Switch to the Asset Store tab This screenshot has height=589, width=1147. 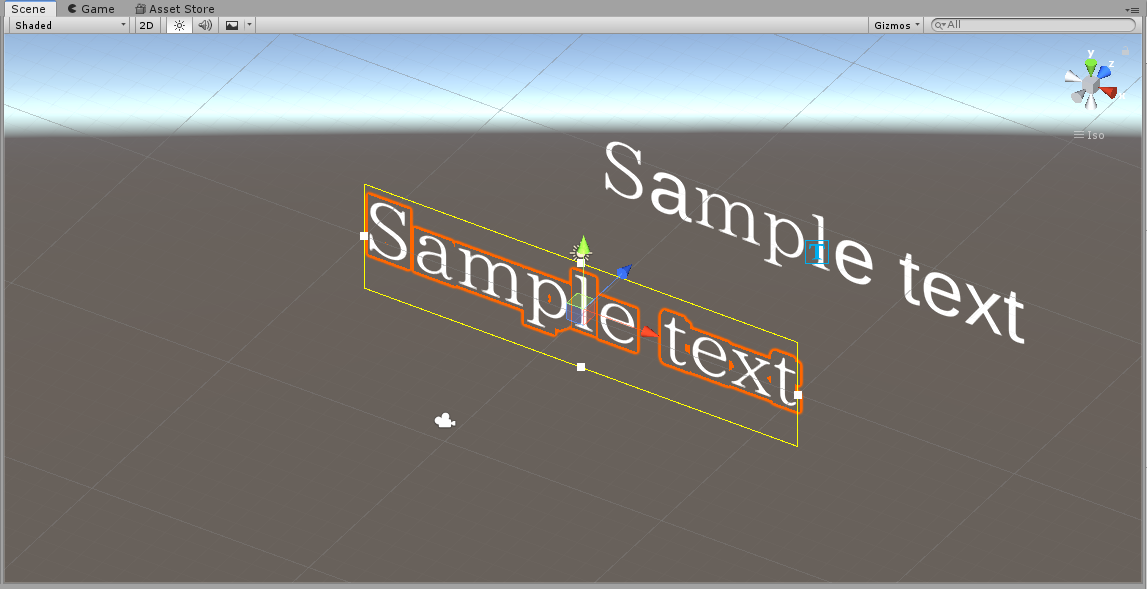[175, 9]
